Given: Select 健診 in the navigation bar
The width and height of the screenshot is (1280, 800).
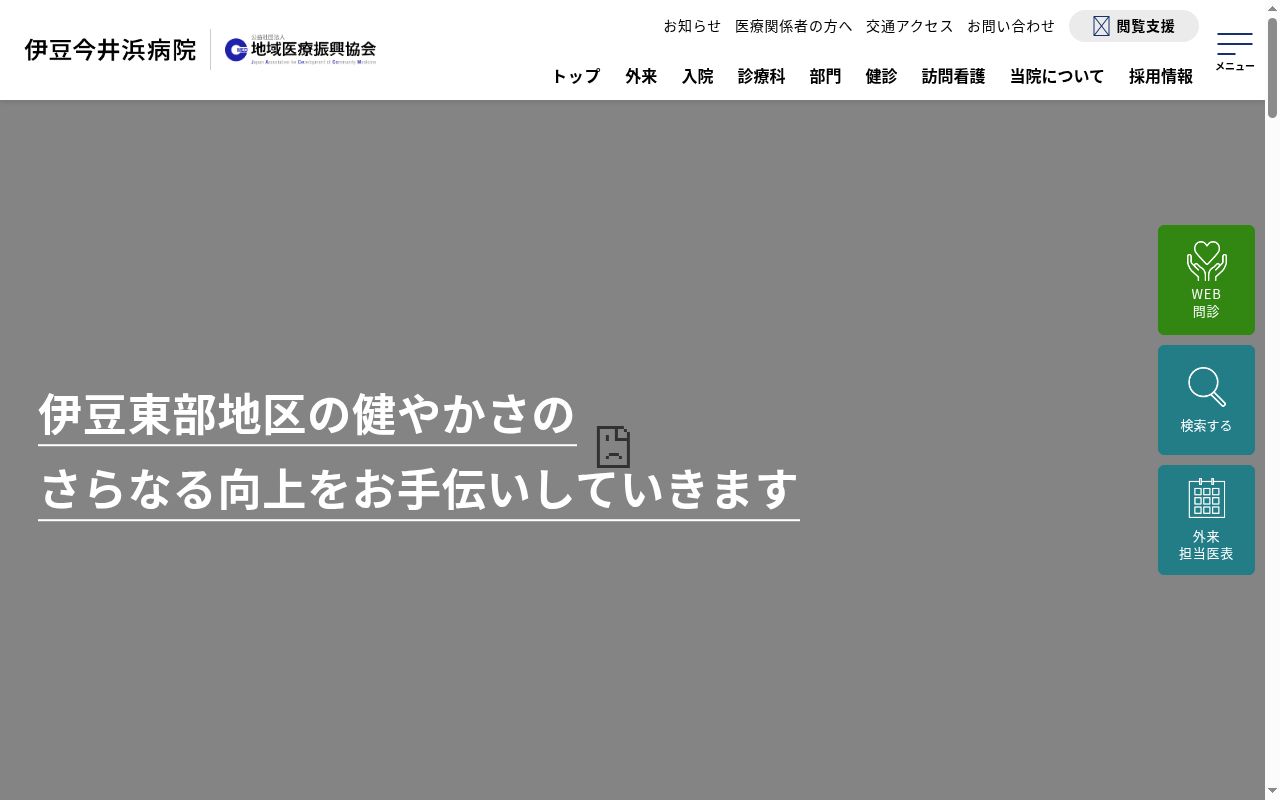Looking at the screenshot, I should point(882,76).
